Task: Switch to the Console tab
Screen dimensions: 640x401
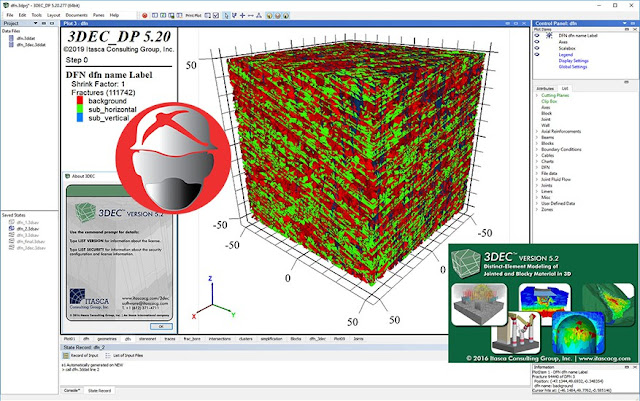Action: (72, 390)
